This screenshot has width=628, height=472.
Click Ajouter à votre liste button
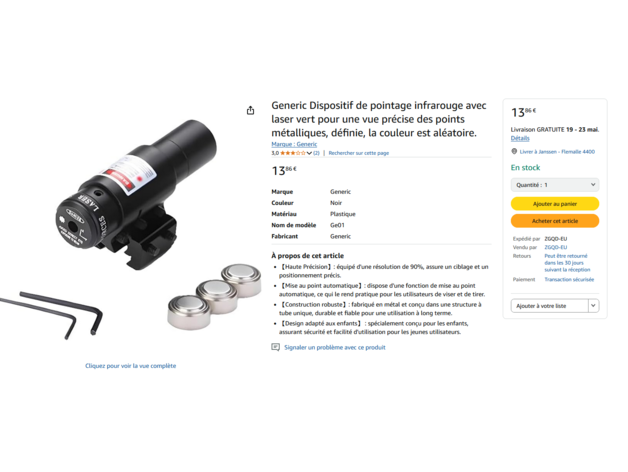point(550,306)
